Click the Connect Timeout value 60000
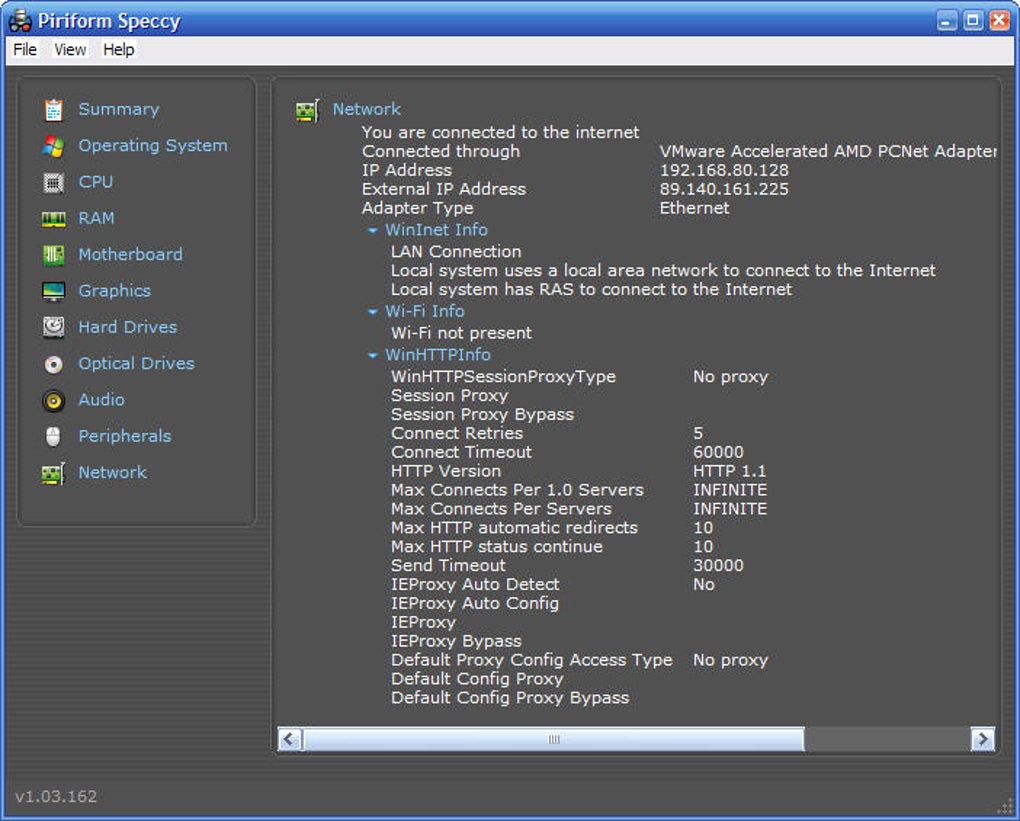This screenshot has width=1020, height=821. 718,452
